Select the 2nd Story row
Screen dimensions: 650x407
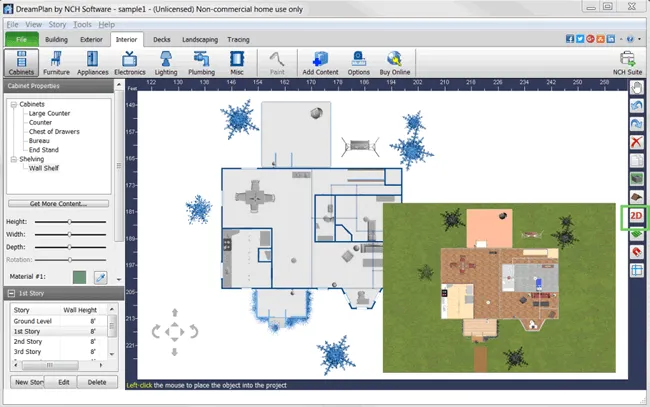[x=58, y=342]
